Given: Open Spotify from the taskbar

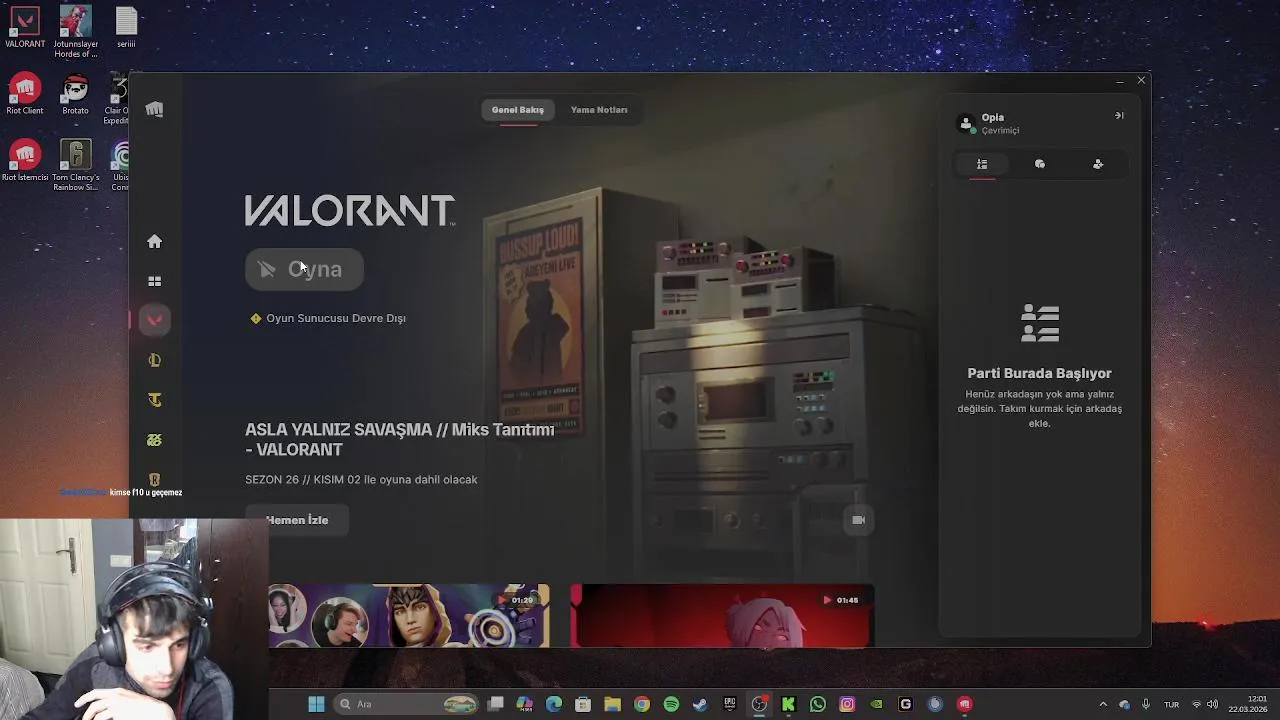Looking at the screenshot, I should pyautogui.click(x=671, y=704).
